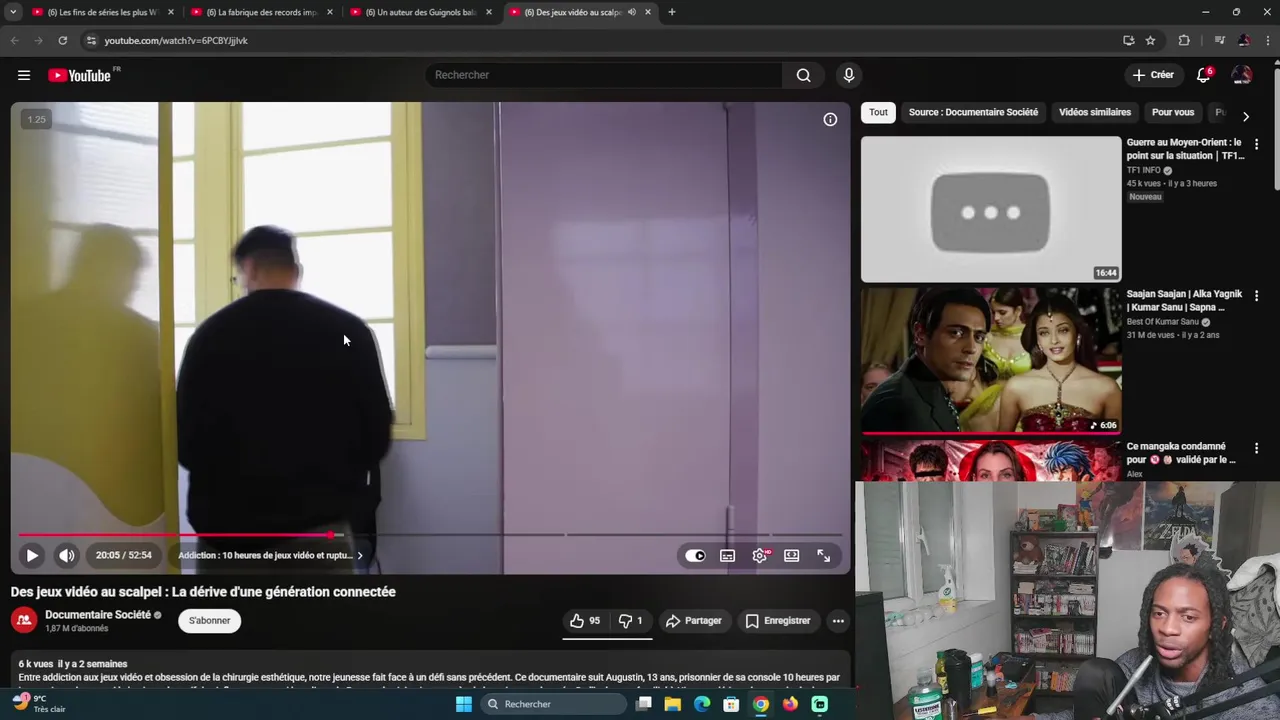Click the Install app icon in address bar
The width and height of the screenshot is (1280, 720).
[1128, 40]
